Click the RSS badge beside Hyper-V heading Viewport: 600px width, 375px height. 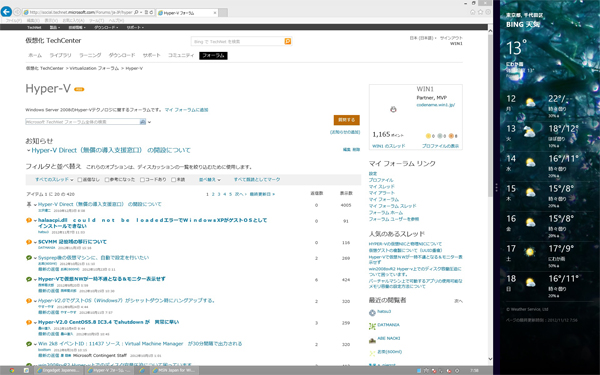pyautogui.click(x=79, y=89)
